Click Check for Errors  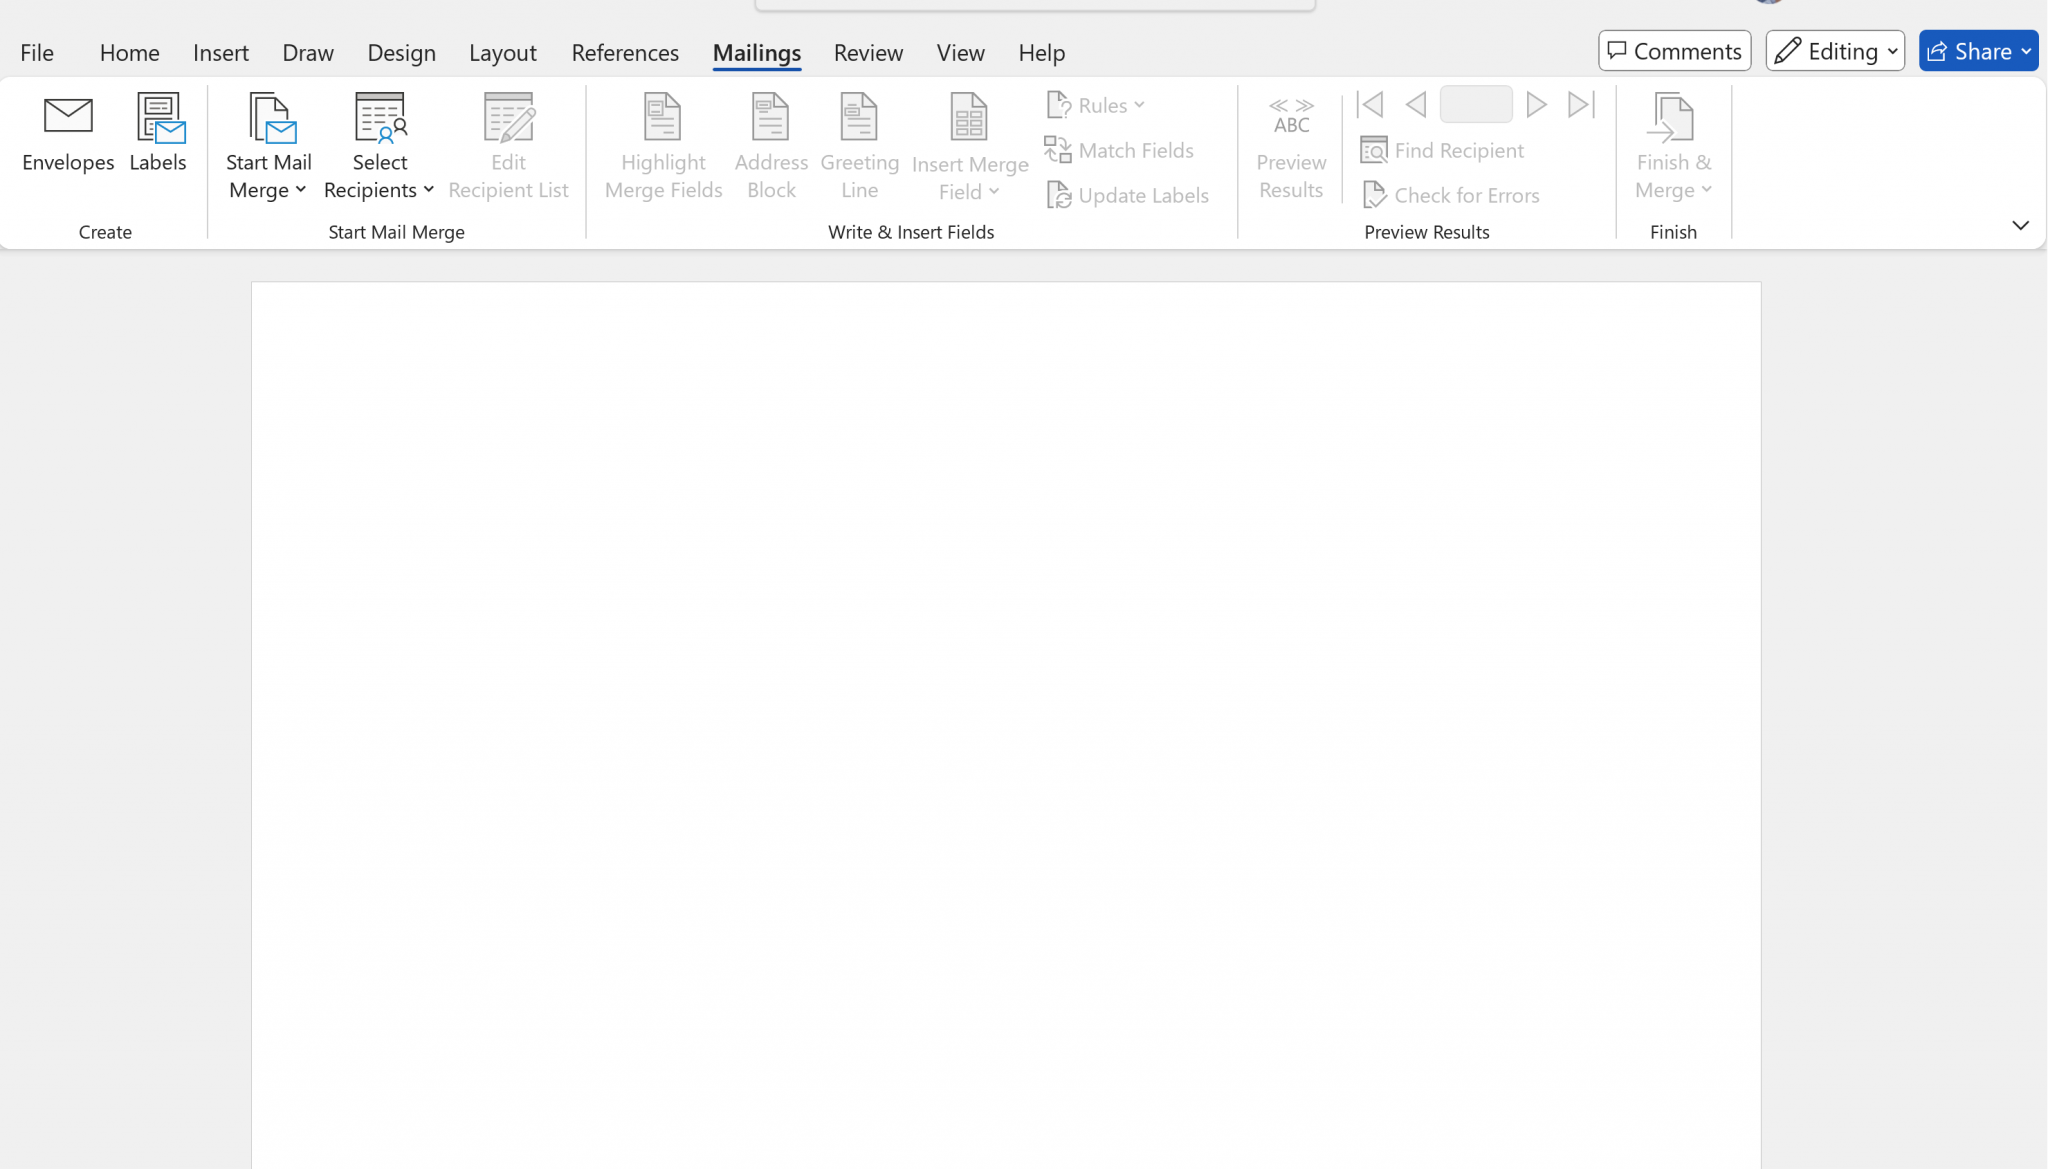click(1451, 195)
